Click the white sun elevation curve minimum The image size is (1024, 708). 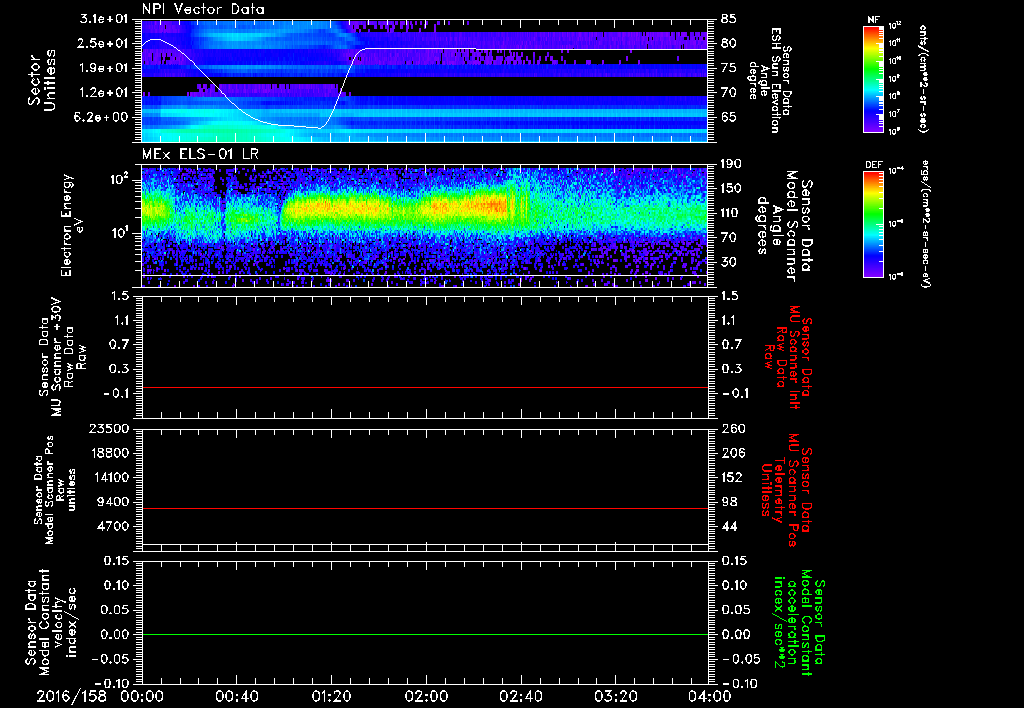319,127
